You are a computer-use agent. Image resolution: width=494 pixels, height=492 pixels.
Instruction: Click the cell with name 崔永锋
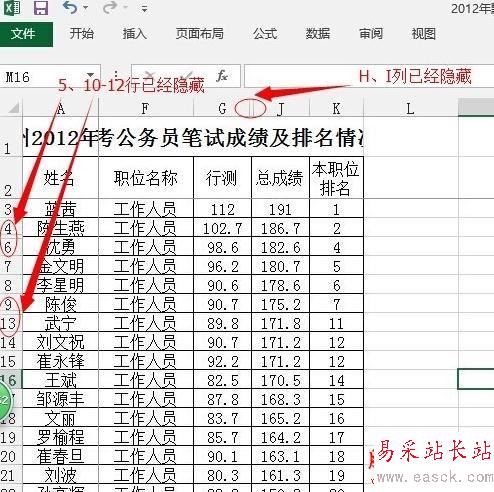[60, 361]
